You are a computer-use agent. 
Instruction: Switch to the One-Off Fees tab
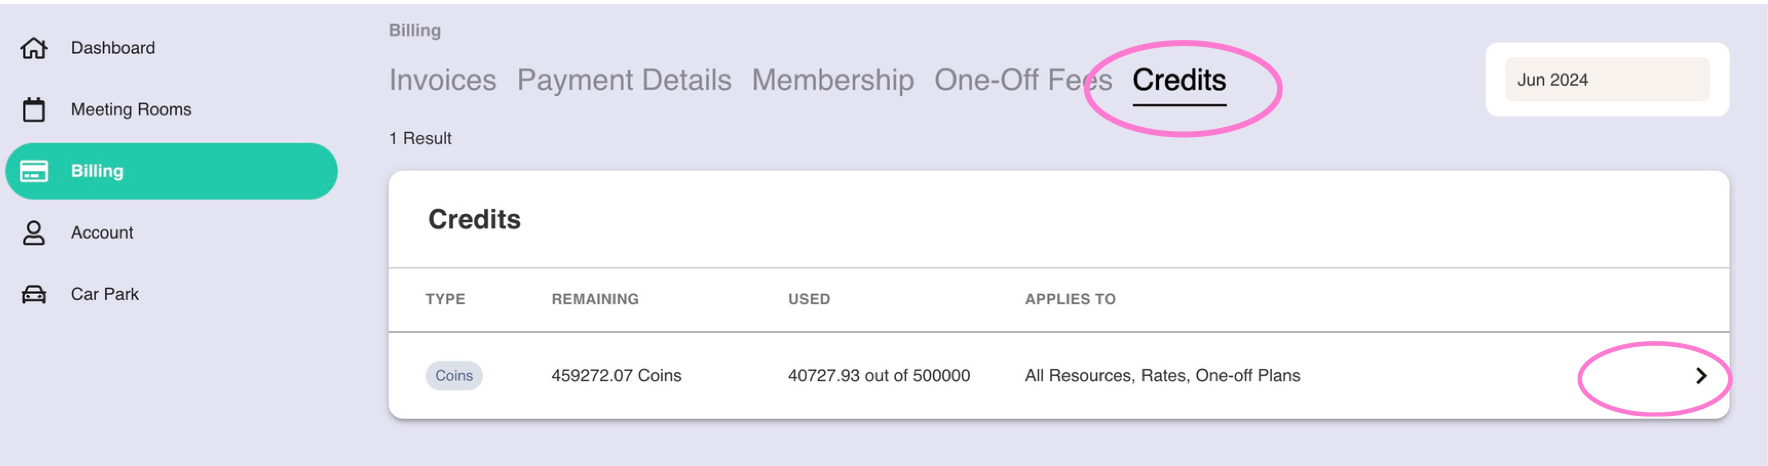click(1022, 80)
